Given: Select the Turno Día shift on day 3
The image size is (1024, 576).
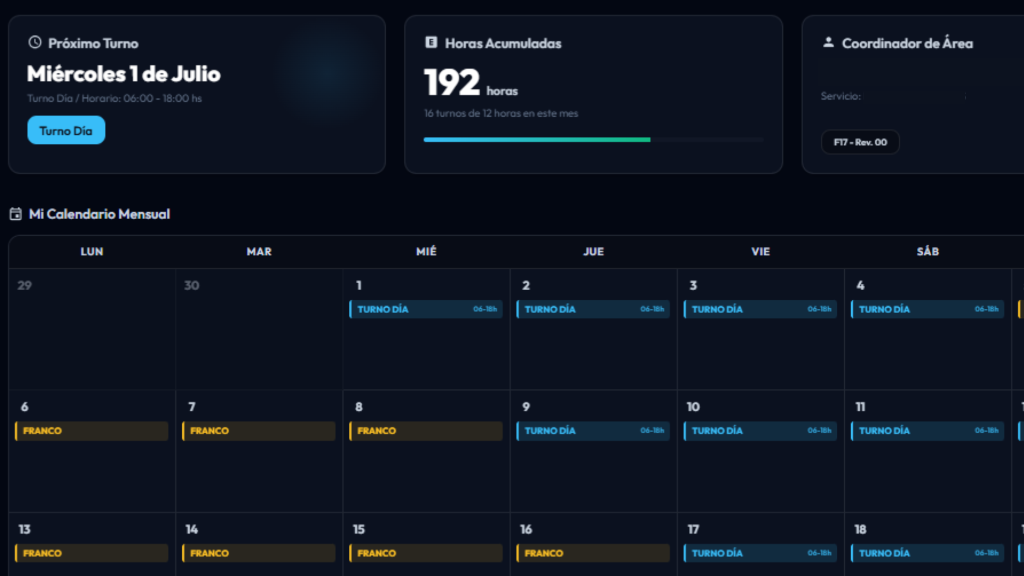Looking at the screenshot, I should tap(760, 309).
